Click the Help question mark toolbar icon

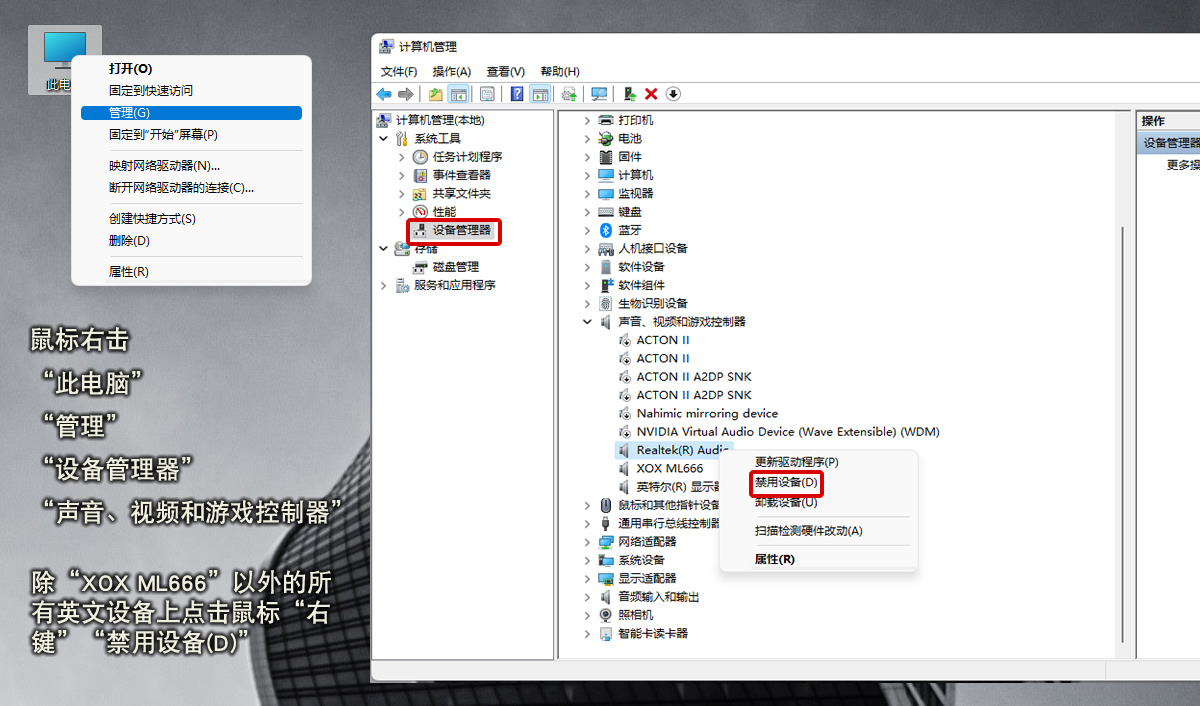tap(517, 94)
